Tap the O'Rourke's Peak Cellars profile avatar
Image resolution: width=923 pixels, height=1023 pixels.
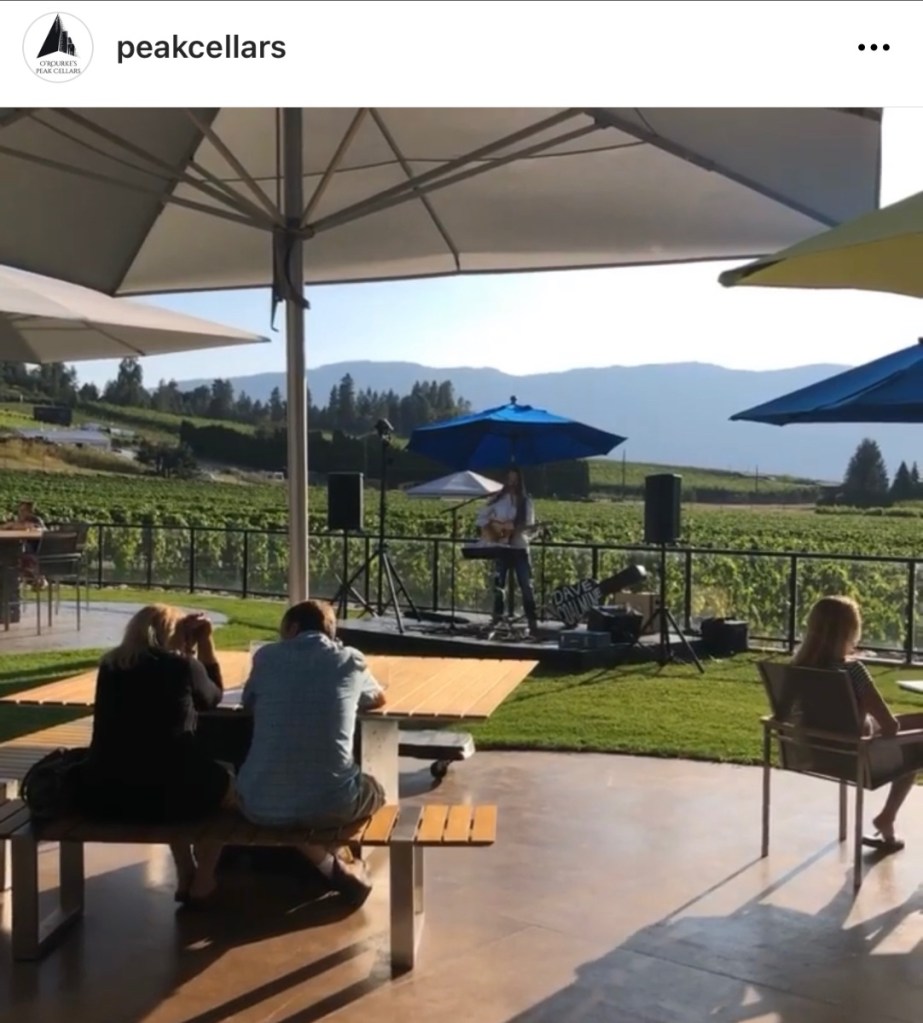click(57, 48)
